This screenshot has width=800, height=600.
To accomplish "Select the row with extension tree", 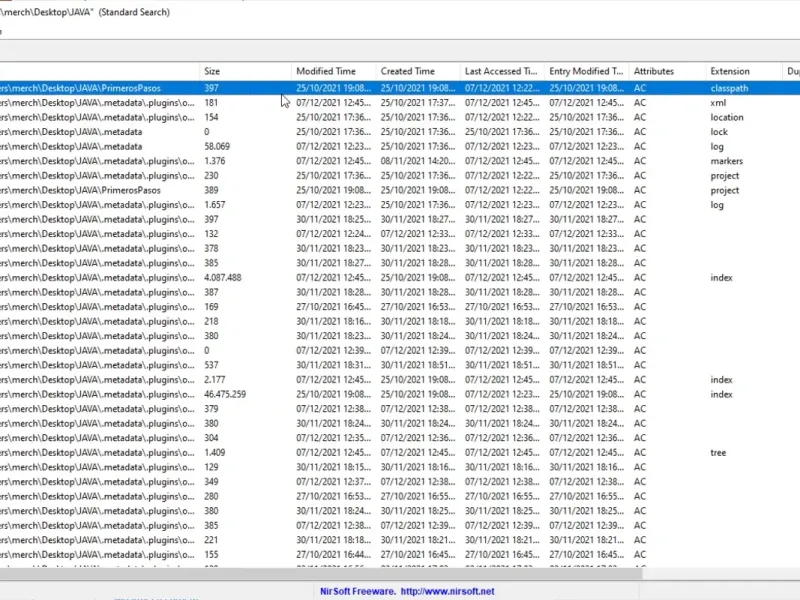I will pos(400,453).
